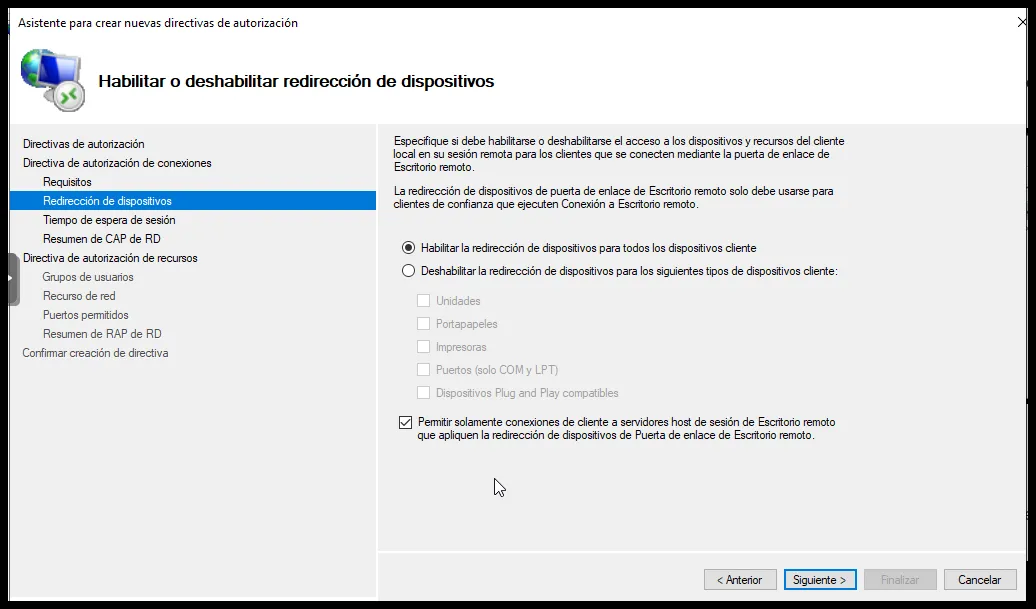Image resolution: width=1036 pixels, height=609 pixels.
Task: Click the Finalizar button
Action: pyautogui.click(x=900, y=579)
